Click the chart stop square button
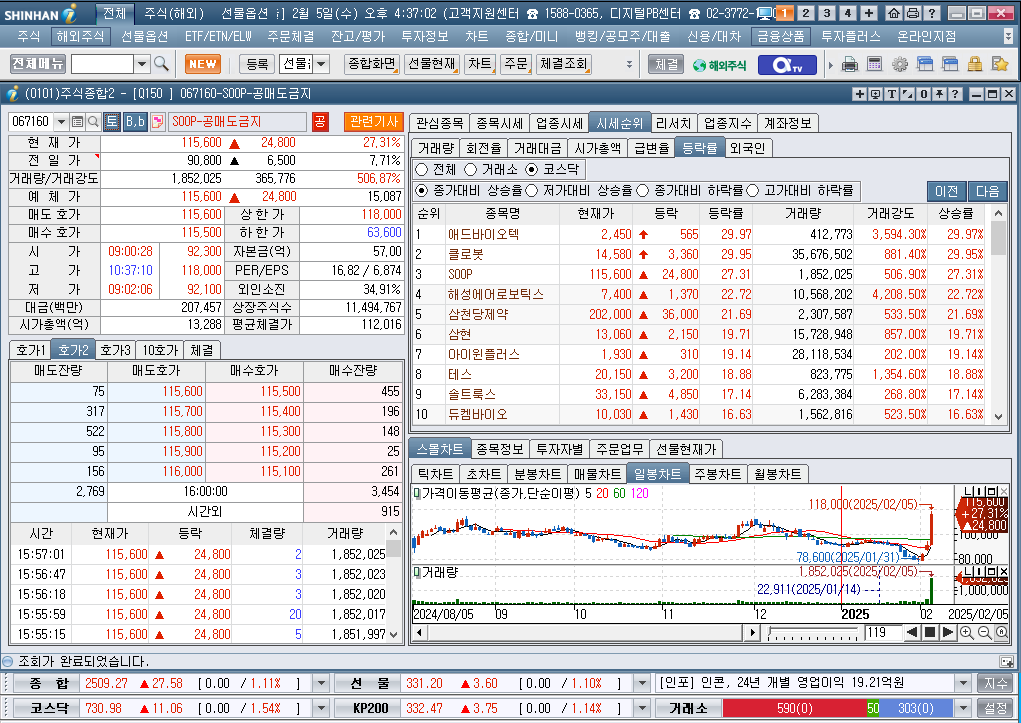The width and height of the screenshot is (1021, 723). [930, 632]
